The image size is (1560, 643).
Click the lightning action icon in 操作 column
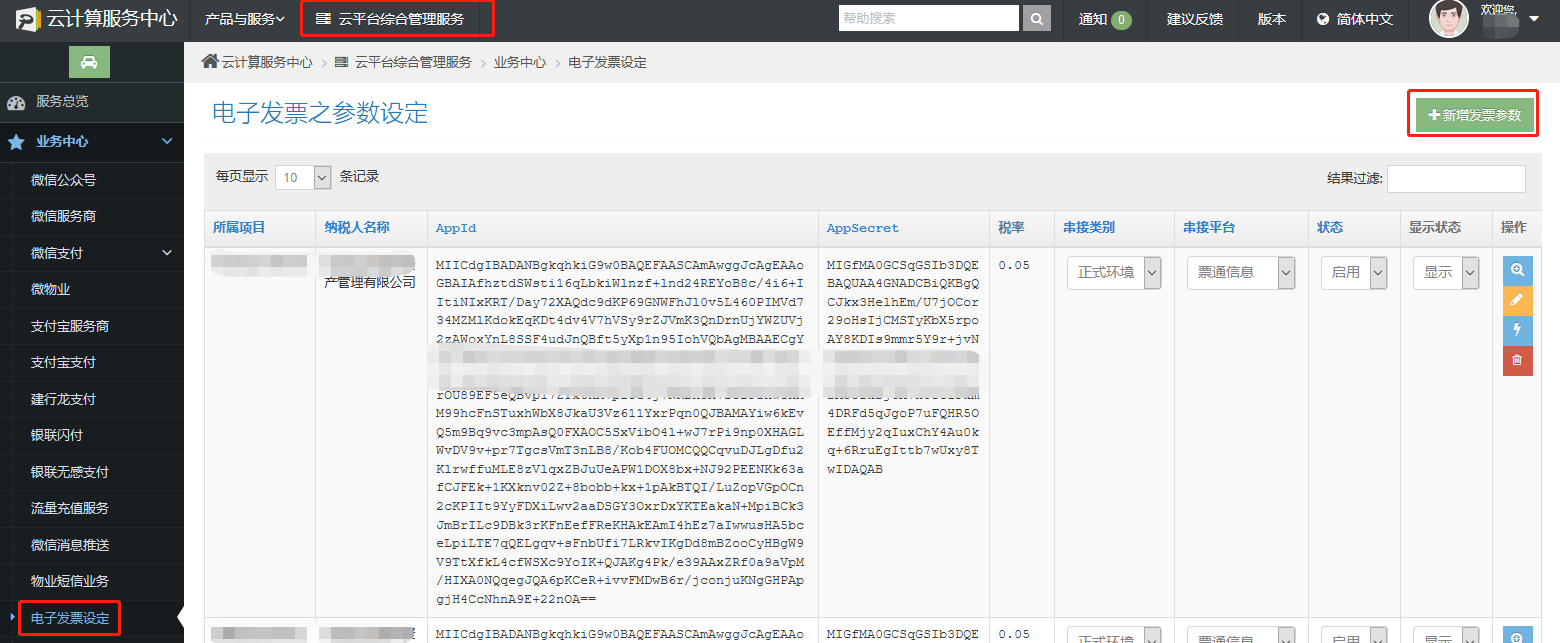[1517, 330]
